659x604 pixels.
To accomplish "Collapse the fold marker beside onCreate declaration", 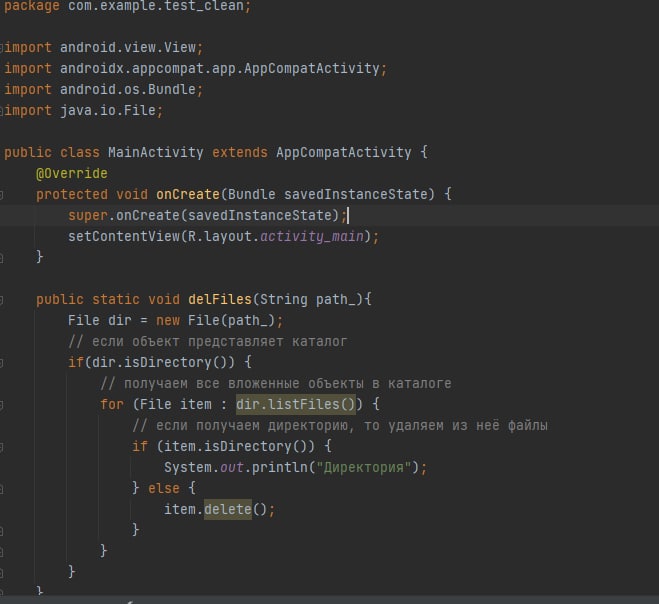I will pyautogui.click(x=1, y=195).
